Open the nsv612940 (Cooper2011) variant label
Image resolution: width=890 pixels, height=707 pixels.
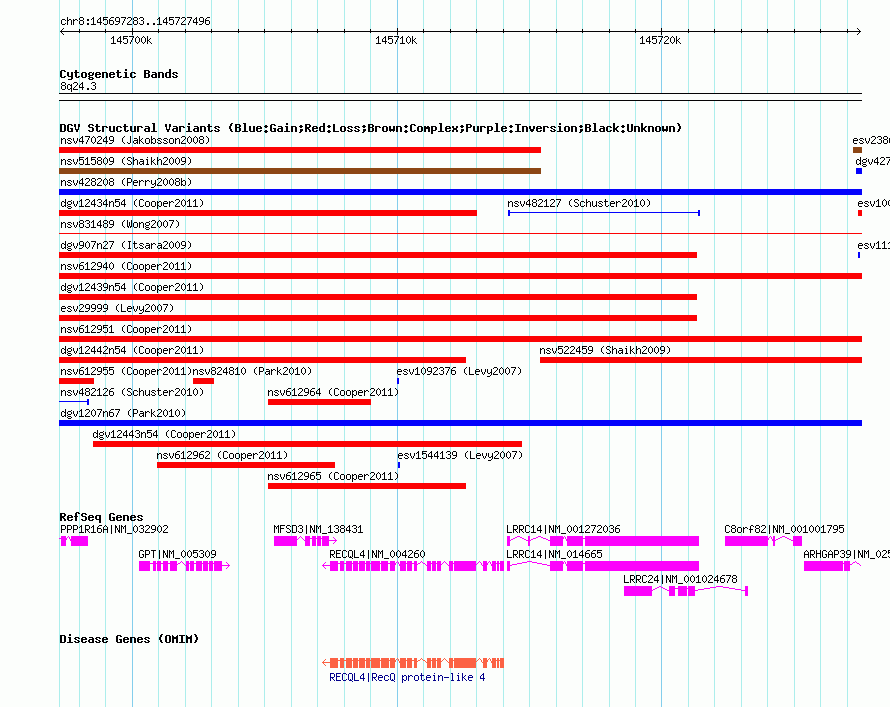click(126, 266)
